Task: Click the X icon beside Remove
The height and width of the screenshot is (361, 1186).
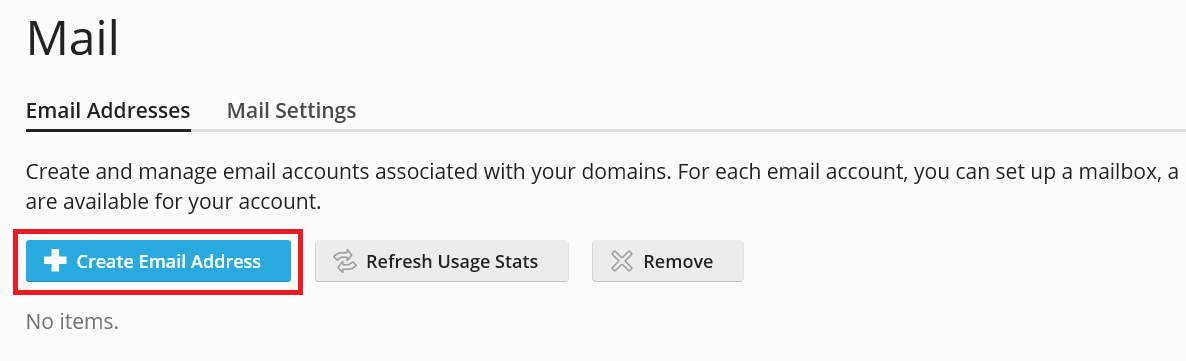Action: pyautogui.click(x=622, y=262)
